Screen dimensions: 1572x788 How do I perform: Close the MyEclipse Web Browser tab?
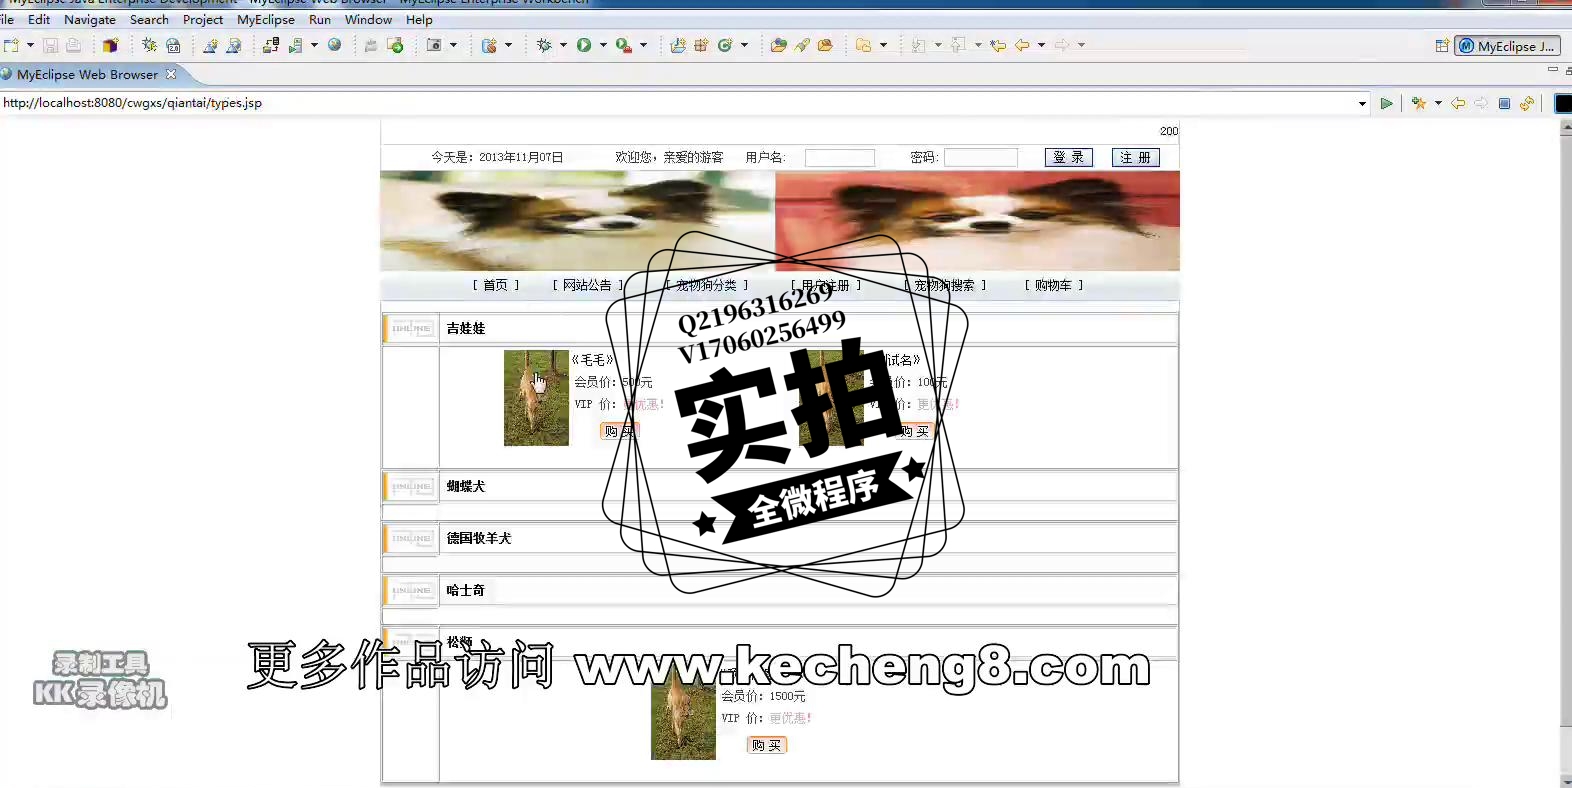click(x=171, y=74)
